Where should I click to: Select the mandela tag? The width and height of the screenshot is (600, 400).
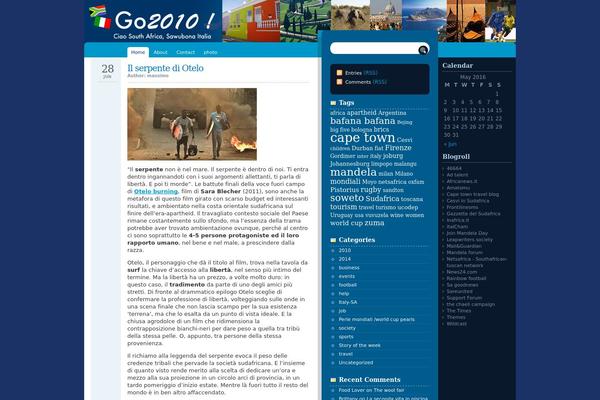[353, 172]
